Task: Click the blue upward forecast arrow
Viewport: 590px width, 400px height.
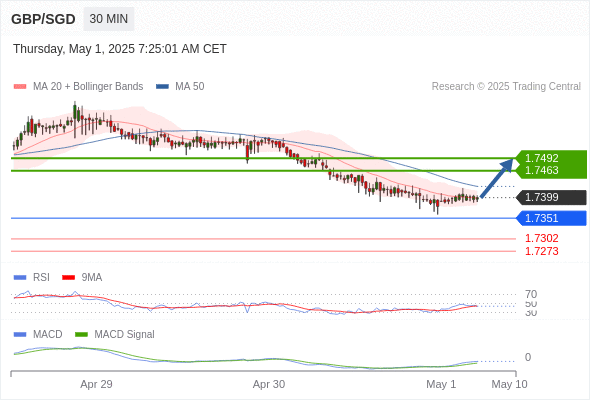Action: pyautogui.click(x=497, y=178)
